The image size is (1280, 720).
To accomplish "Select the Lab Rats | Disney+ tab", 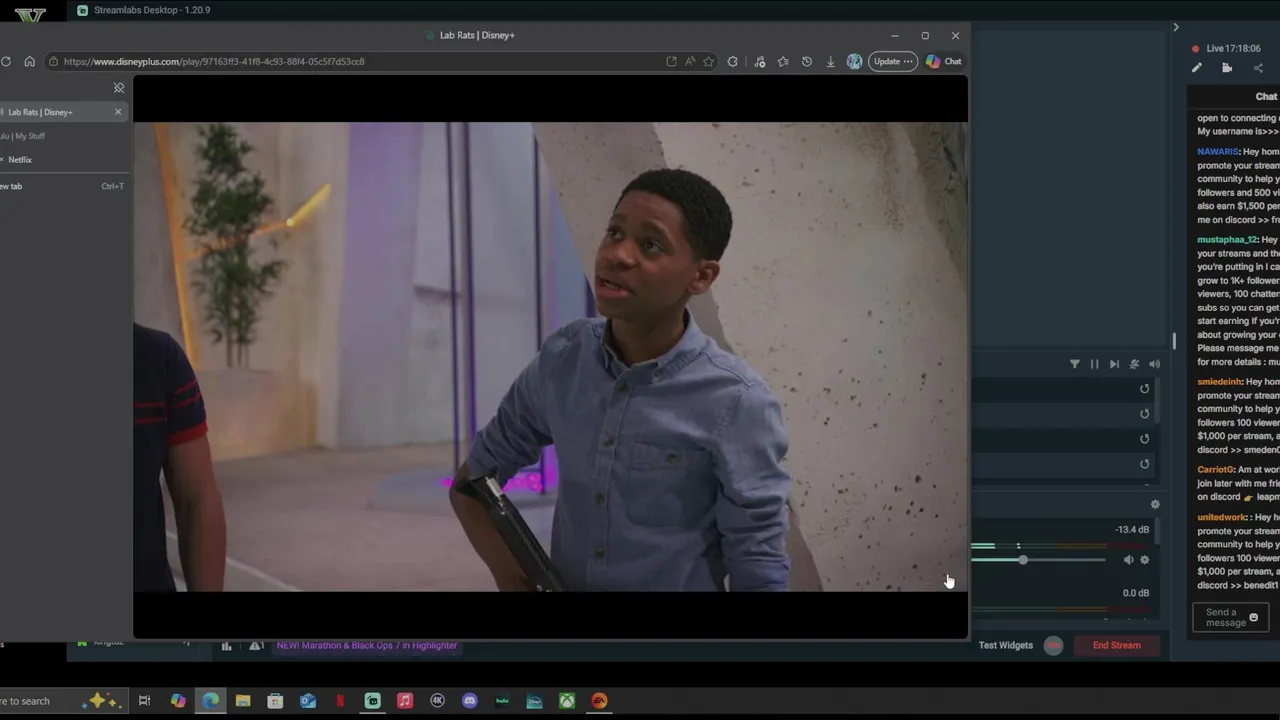I will (62, 112).
